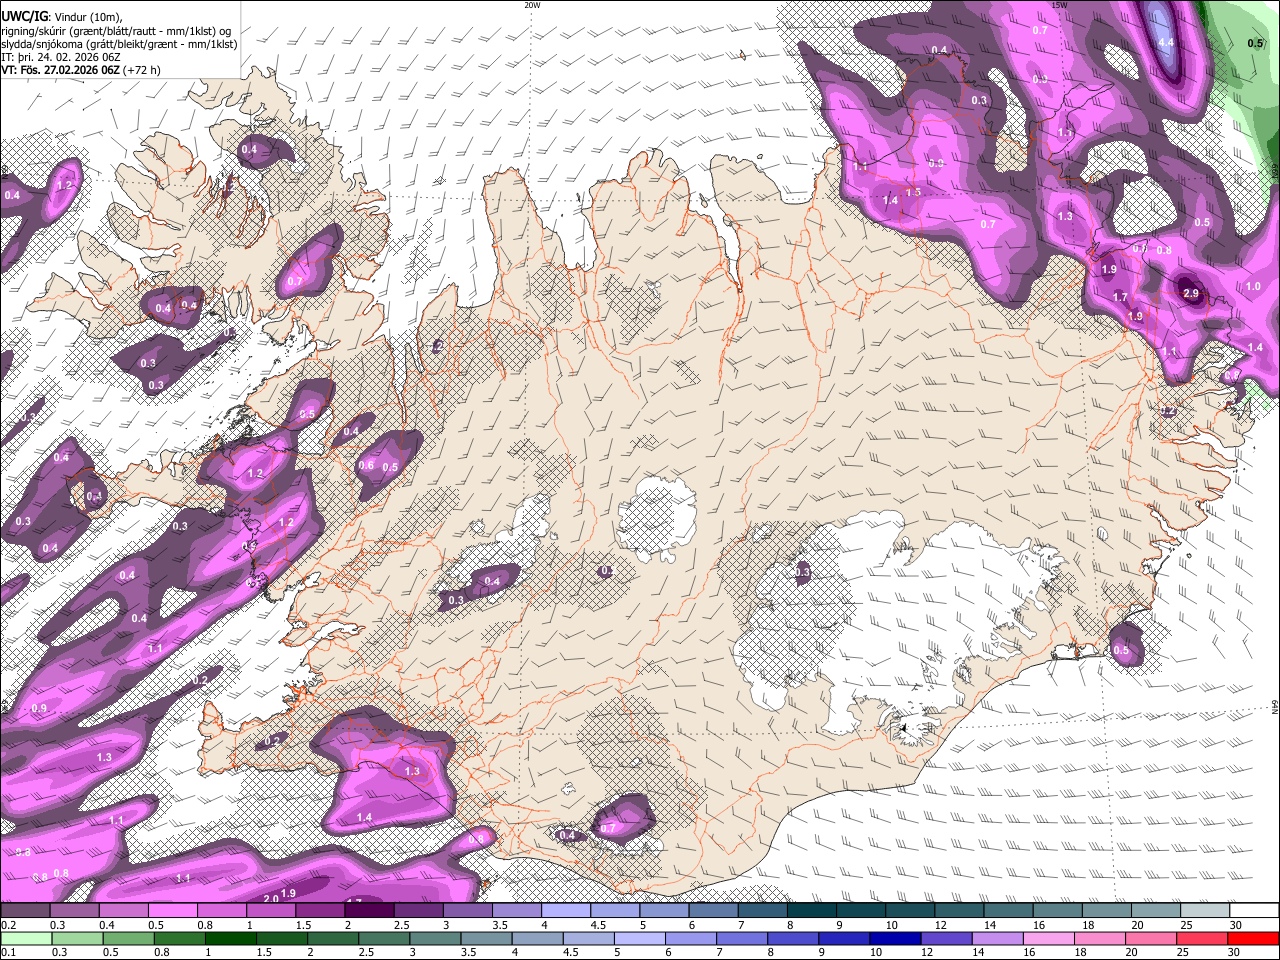Screen dimensions: 1280x960
Task: Select the '(+72 h)' forecast offset text
Action: tap(142, 70)
